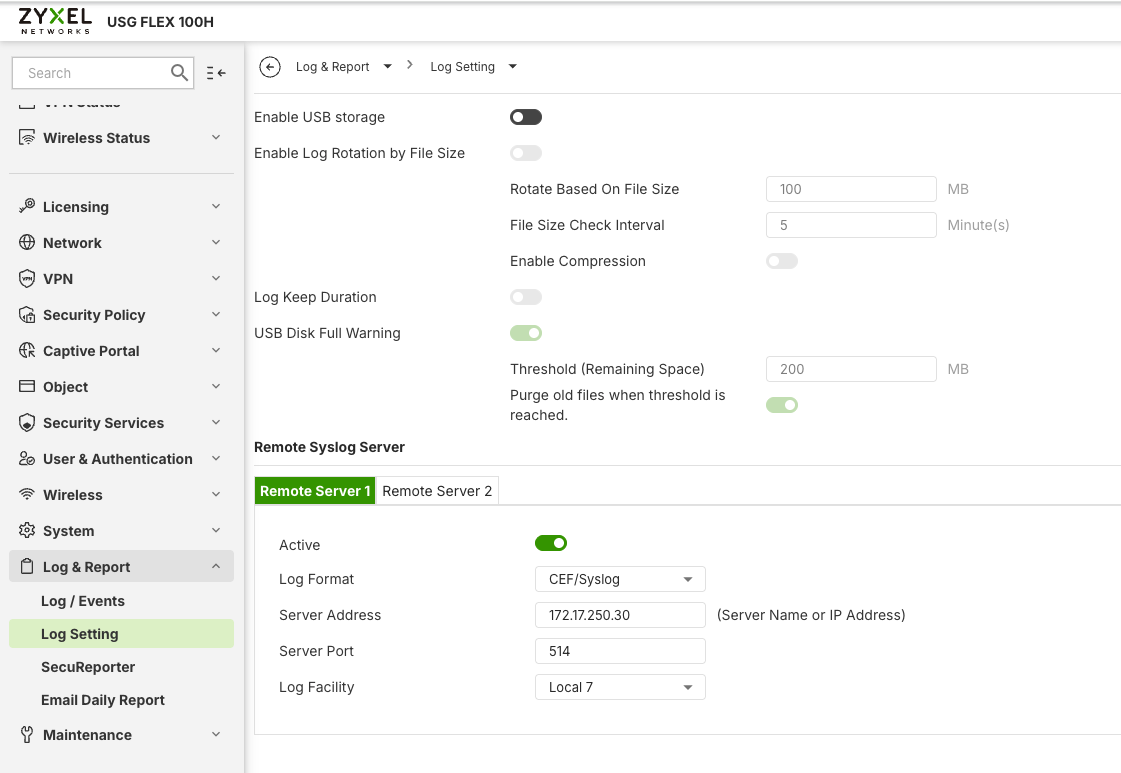
Task: Open the Captive Portal menu label
Action: pos(91,351)
